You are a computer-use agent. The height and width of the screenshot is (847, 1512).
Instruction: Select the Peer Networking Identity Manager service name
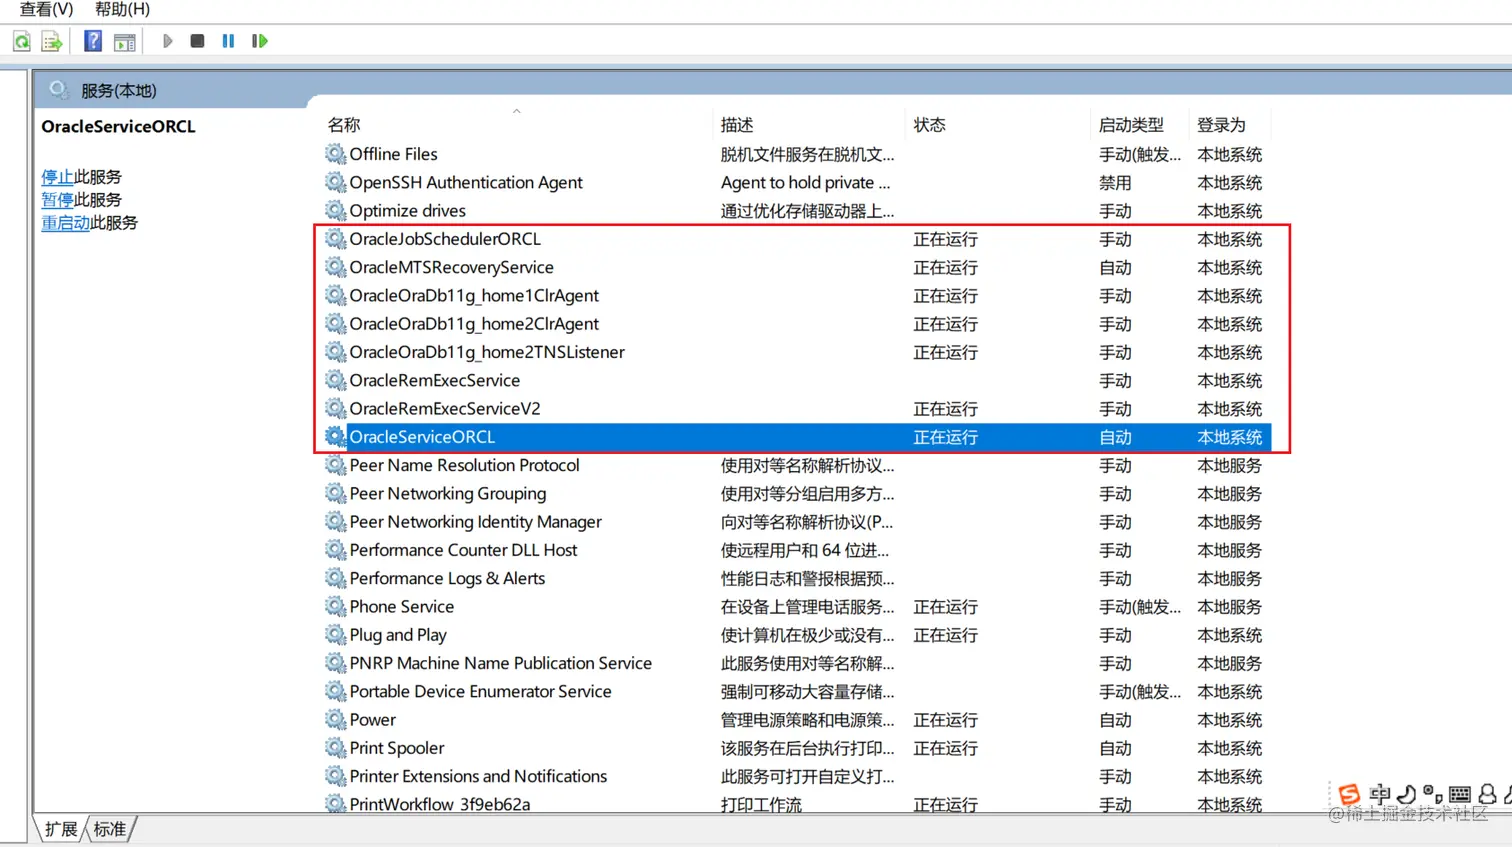click(x=475, y=522)
